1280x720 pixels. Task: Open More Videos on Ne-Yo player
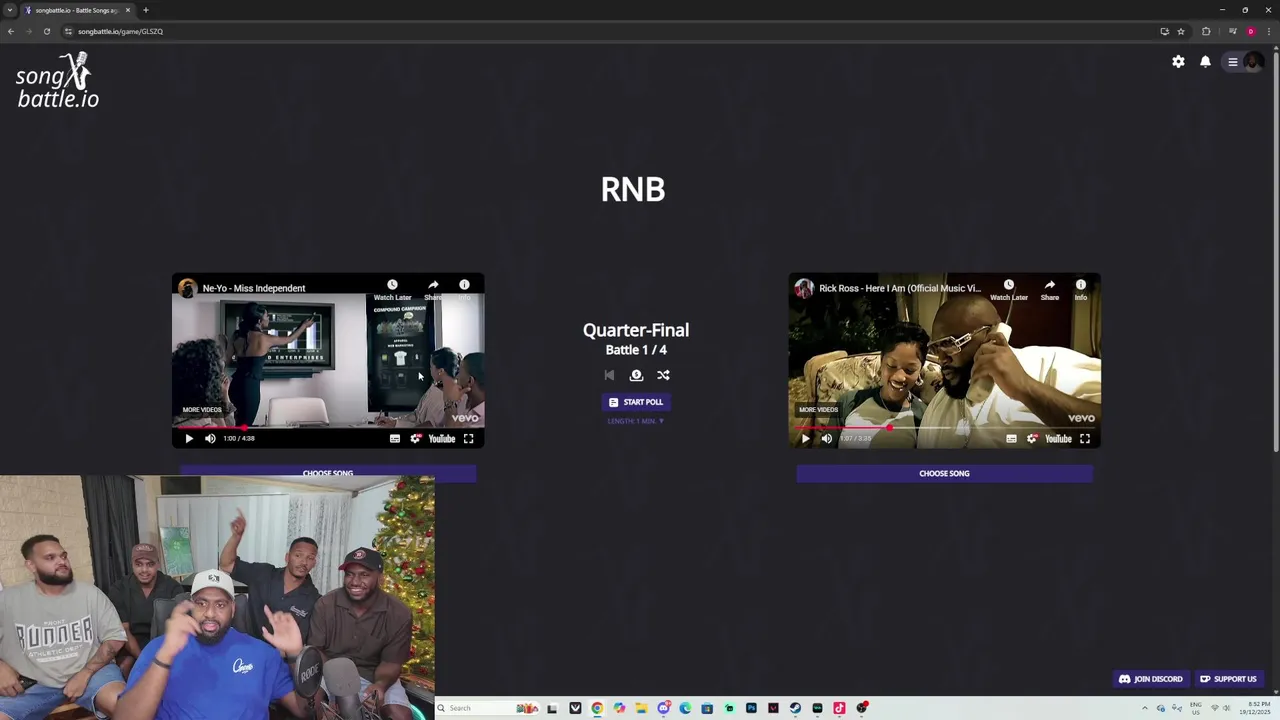coord(202,409)
